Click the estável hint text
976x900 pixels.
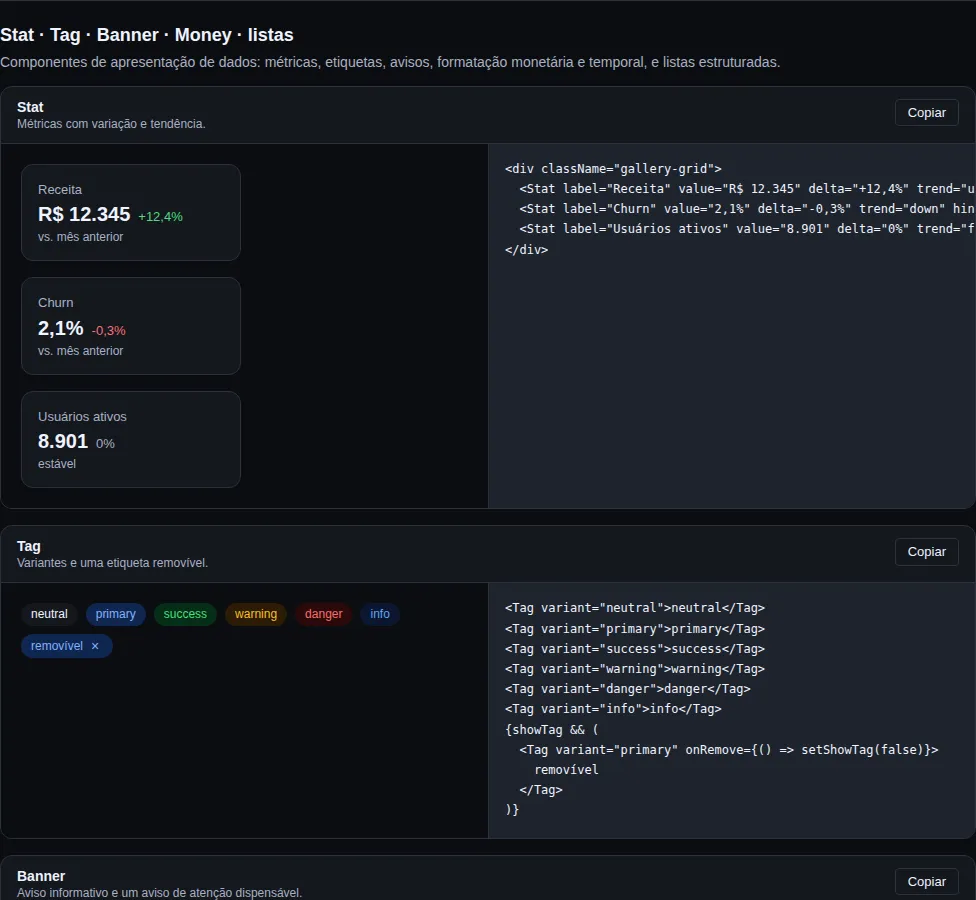pyautogui.click(x=57, y=464)
